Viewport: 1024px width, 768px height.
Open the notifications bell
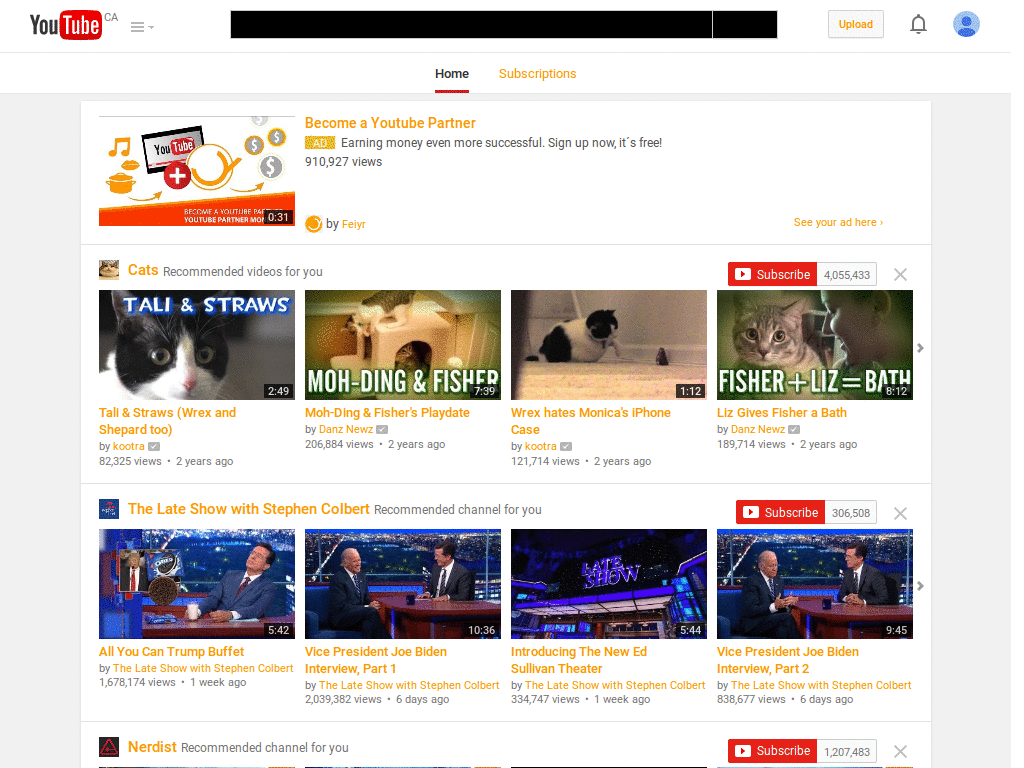coord(918,24)
